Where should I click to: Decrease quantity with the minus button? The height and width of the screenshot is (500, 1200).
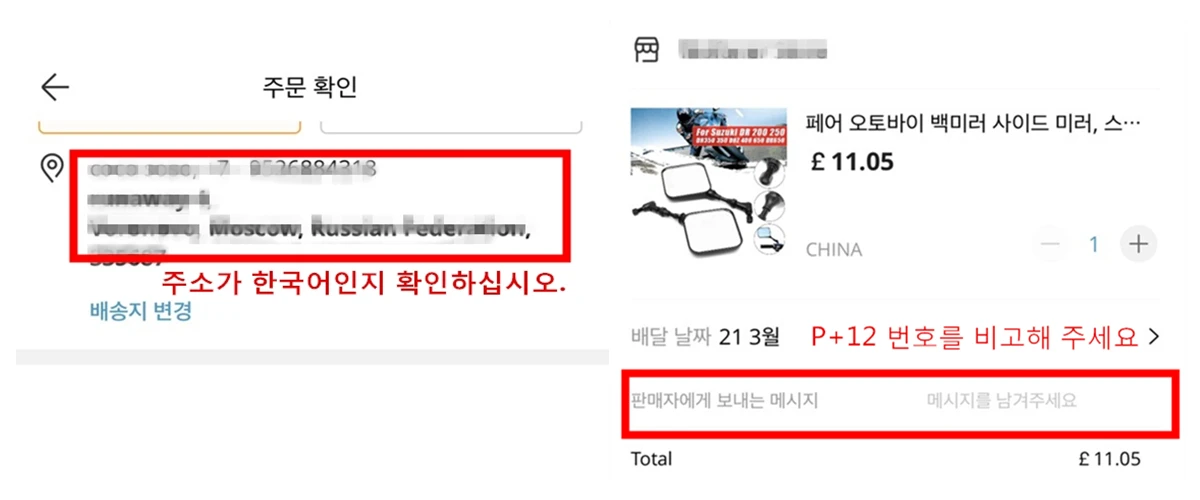(1050, 244)
